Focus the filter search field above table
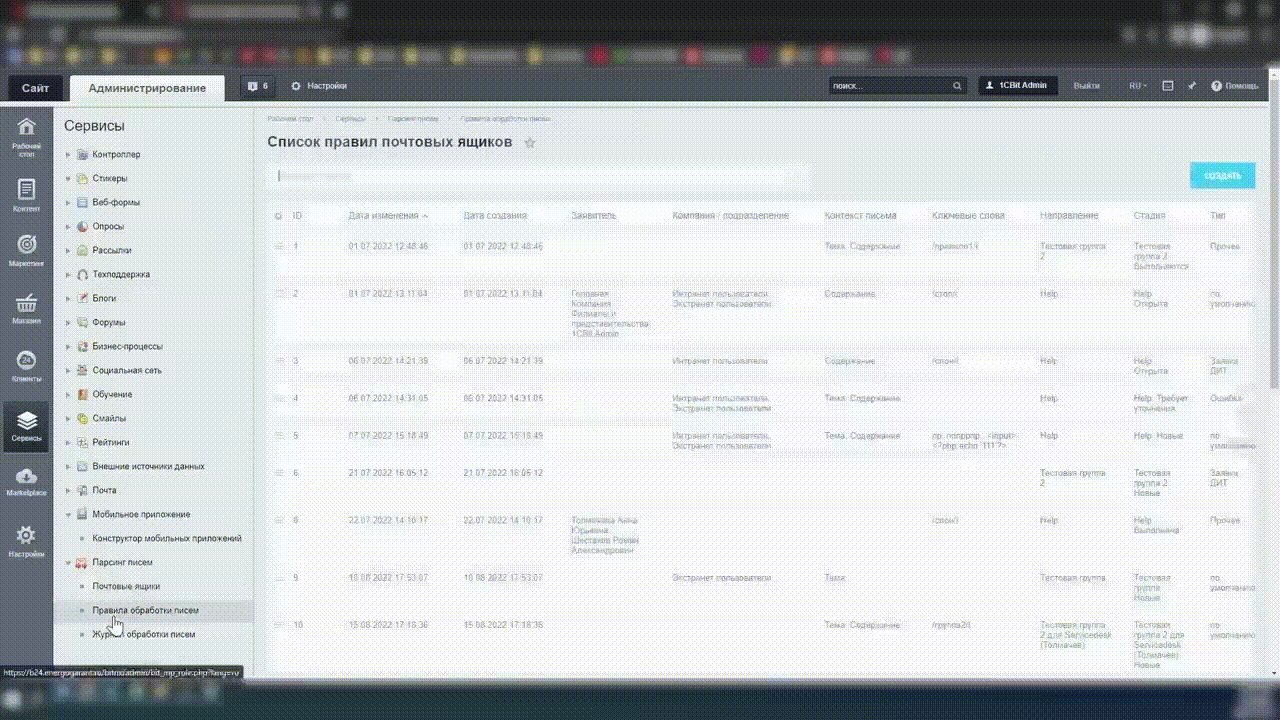Viewport: 1280px width, 720px height. tap(538, 176)
